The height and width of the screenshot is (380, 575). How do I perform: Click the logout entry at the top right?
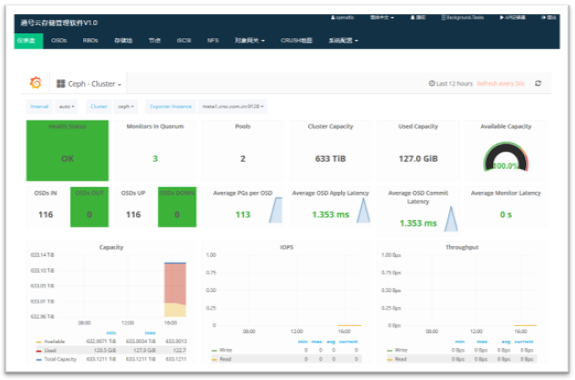click(x=549, y=17)
